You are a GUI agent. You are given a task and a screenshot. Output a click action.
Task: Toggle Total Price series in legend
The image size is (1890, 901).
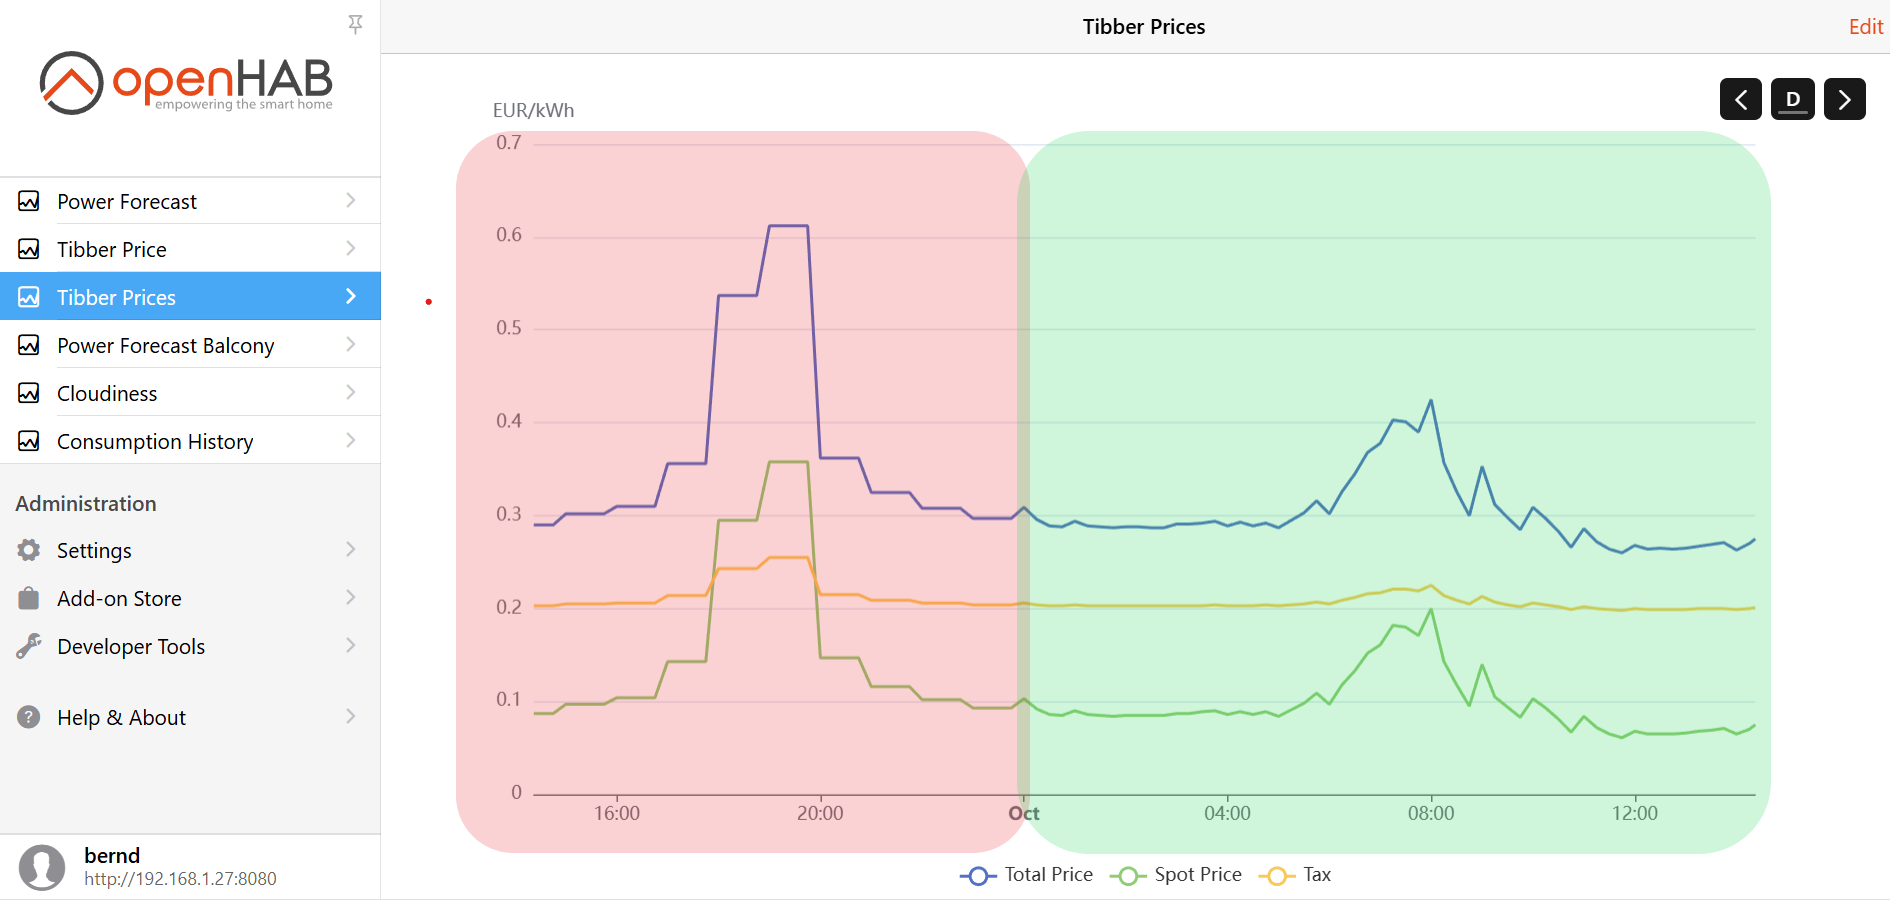pos(1027,875)
